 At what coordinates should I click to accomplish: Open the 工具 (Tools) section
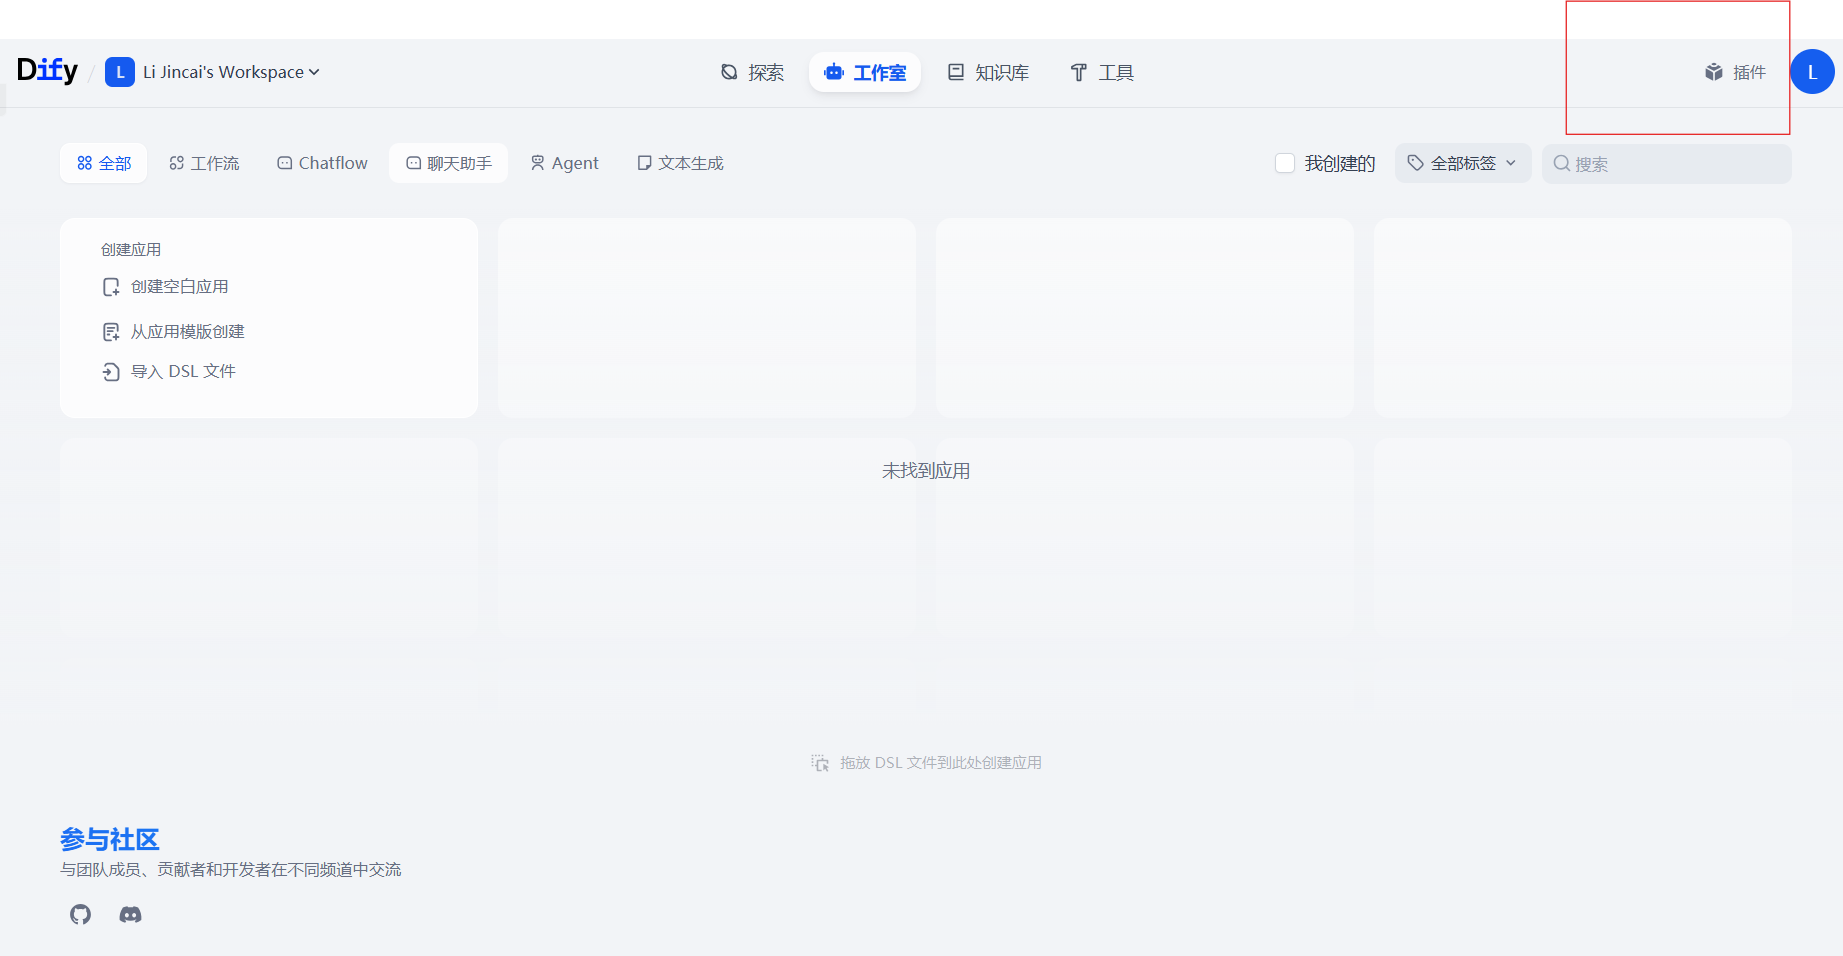tap(1101, 72)
